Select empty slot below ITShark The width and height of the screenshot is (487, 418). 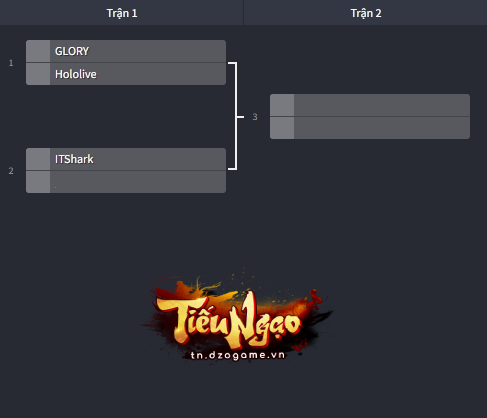tap(126, 182)
